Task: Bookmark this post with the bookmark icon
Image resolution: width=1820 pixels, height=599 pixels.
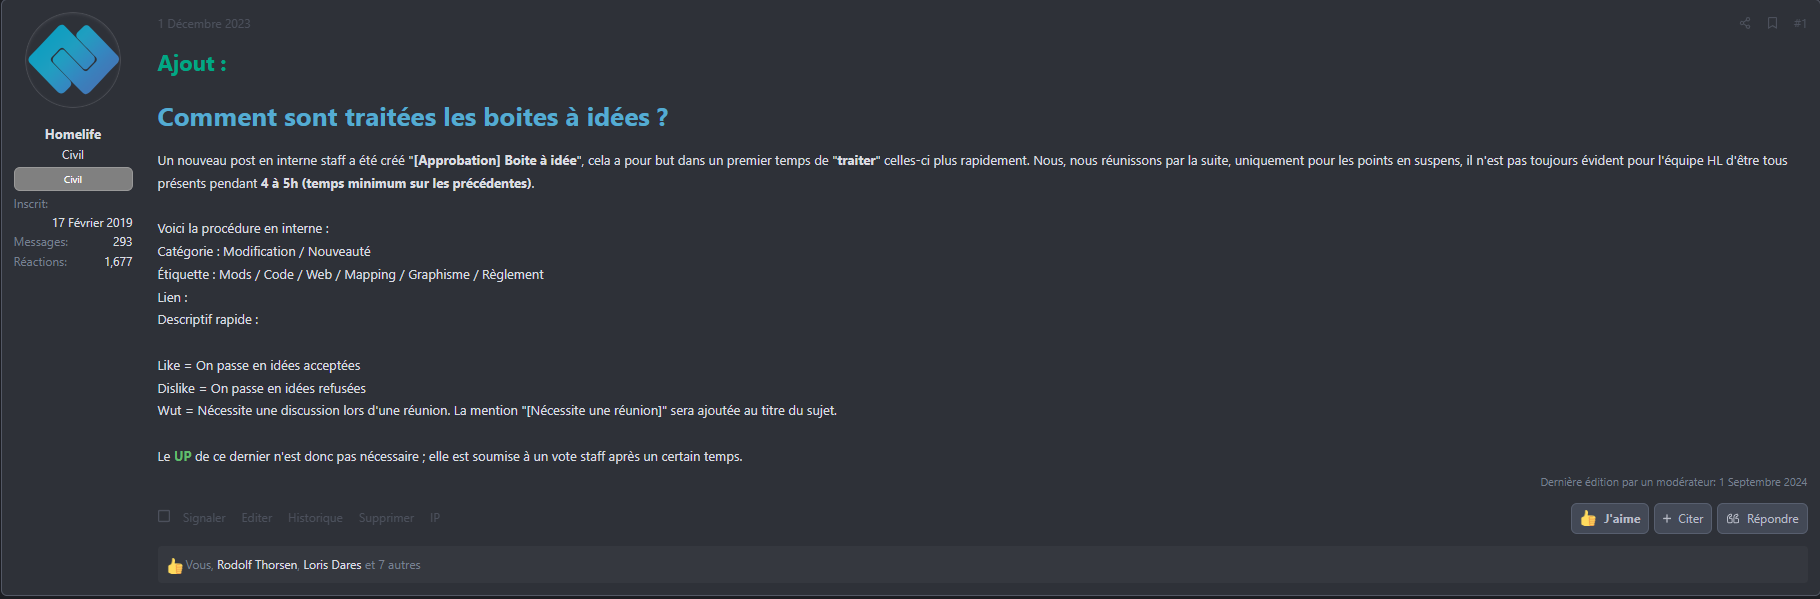Action: tap(1772, 23)
